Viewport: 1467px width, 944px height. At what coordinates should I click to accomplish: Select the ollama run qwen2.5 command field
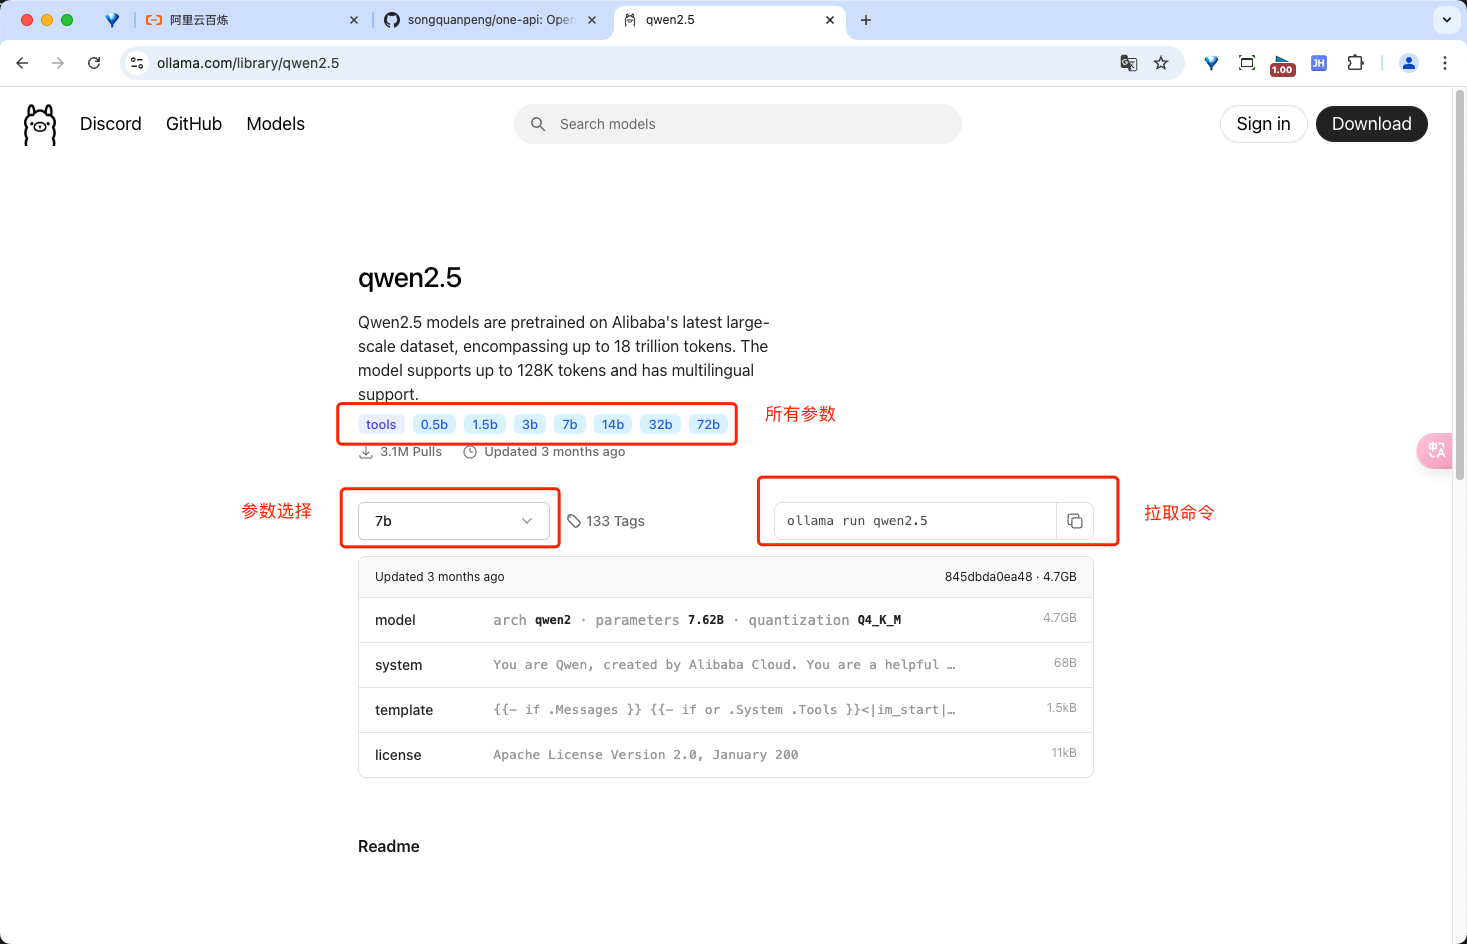click(915, 521)
